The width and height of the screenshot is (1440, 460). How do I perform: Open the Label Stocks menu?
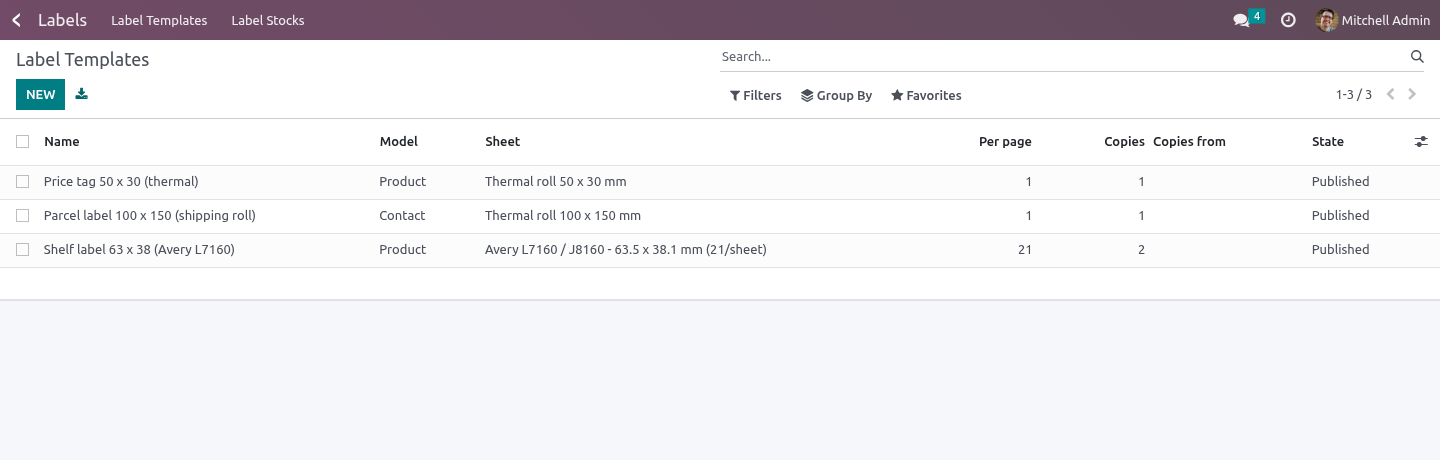(x=268, y=20)
